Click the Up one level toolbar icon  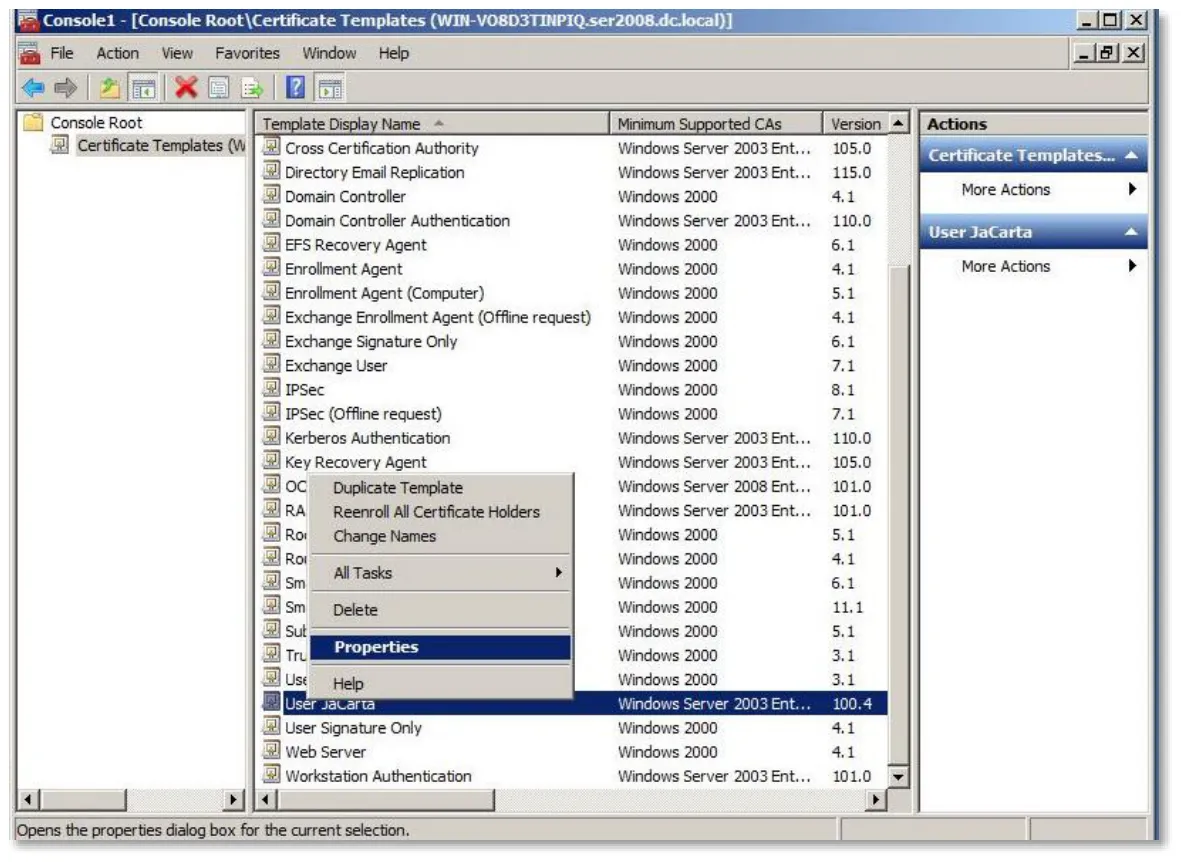[110, 88]
